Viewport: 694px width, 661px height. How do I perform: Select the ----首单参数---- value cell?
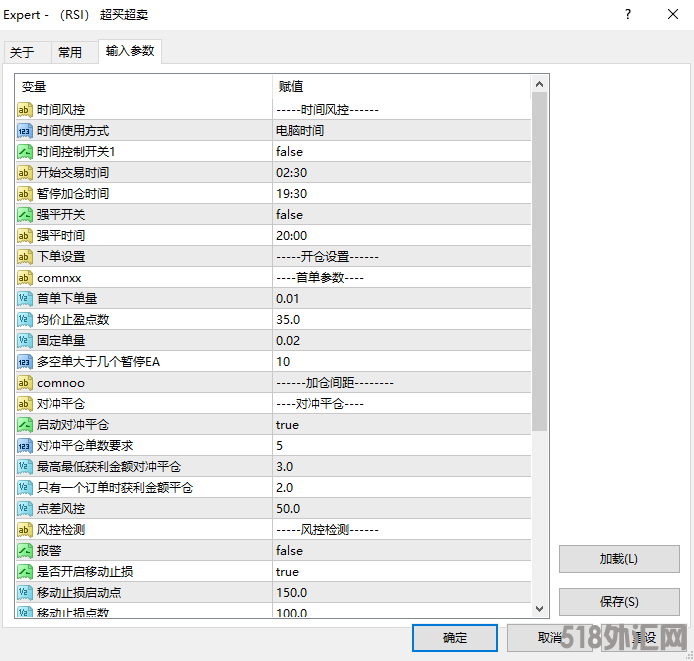coord(401,278)
